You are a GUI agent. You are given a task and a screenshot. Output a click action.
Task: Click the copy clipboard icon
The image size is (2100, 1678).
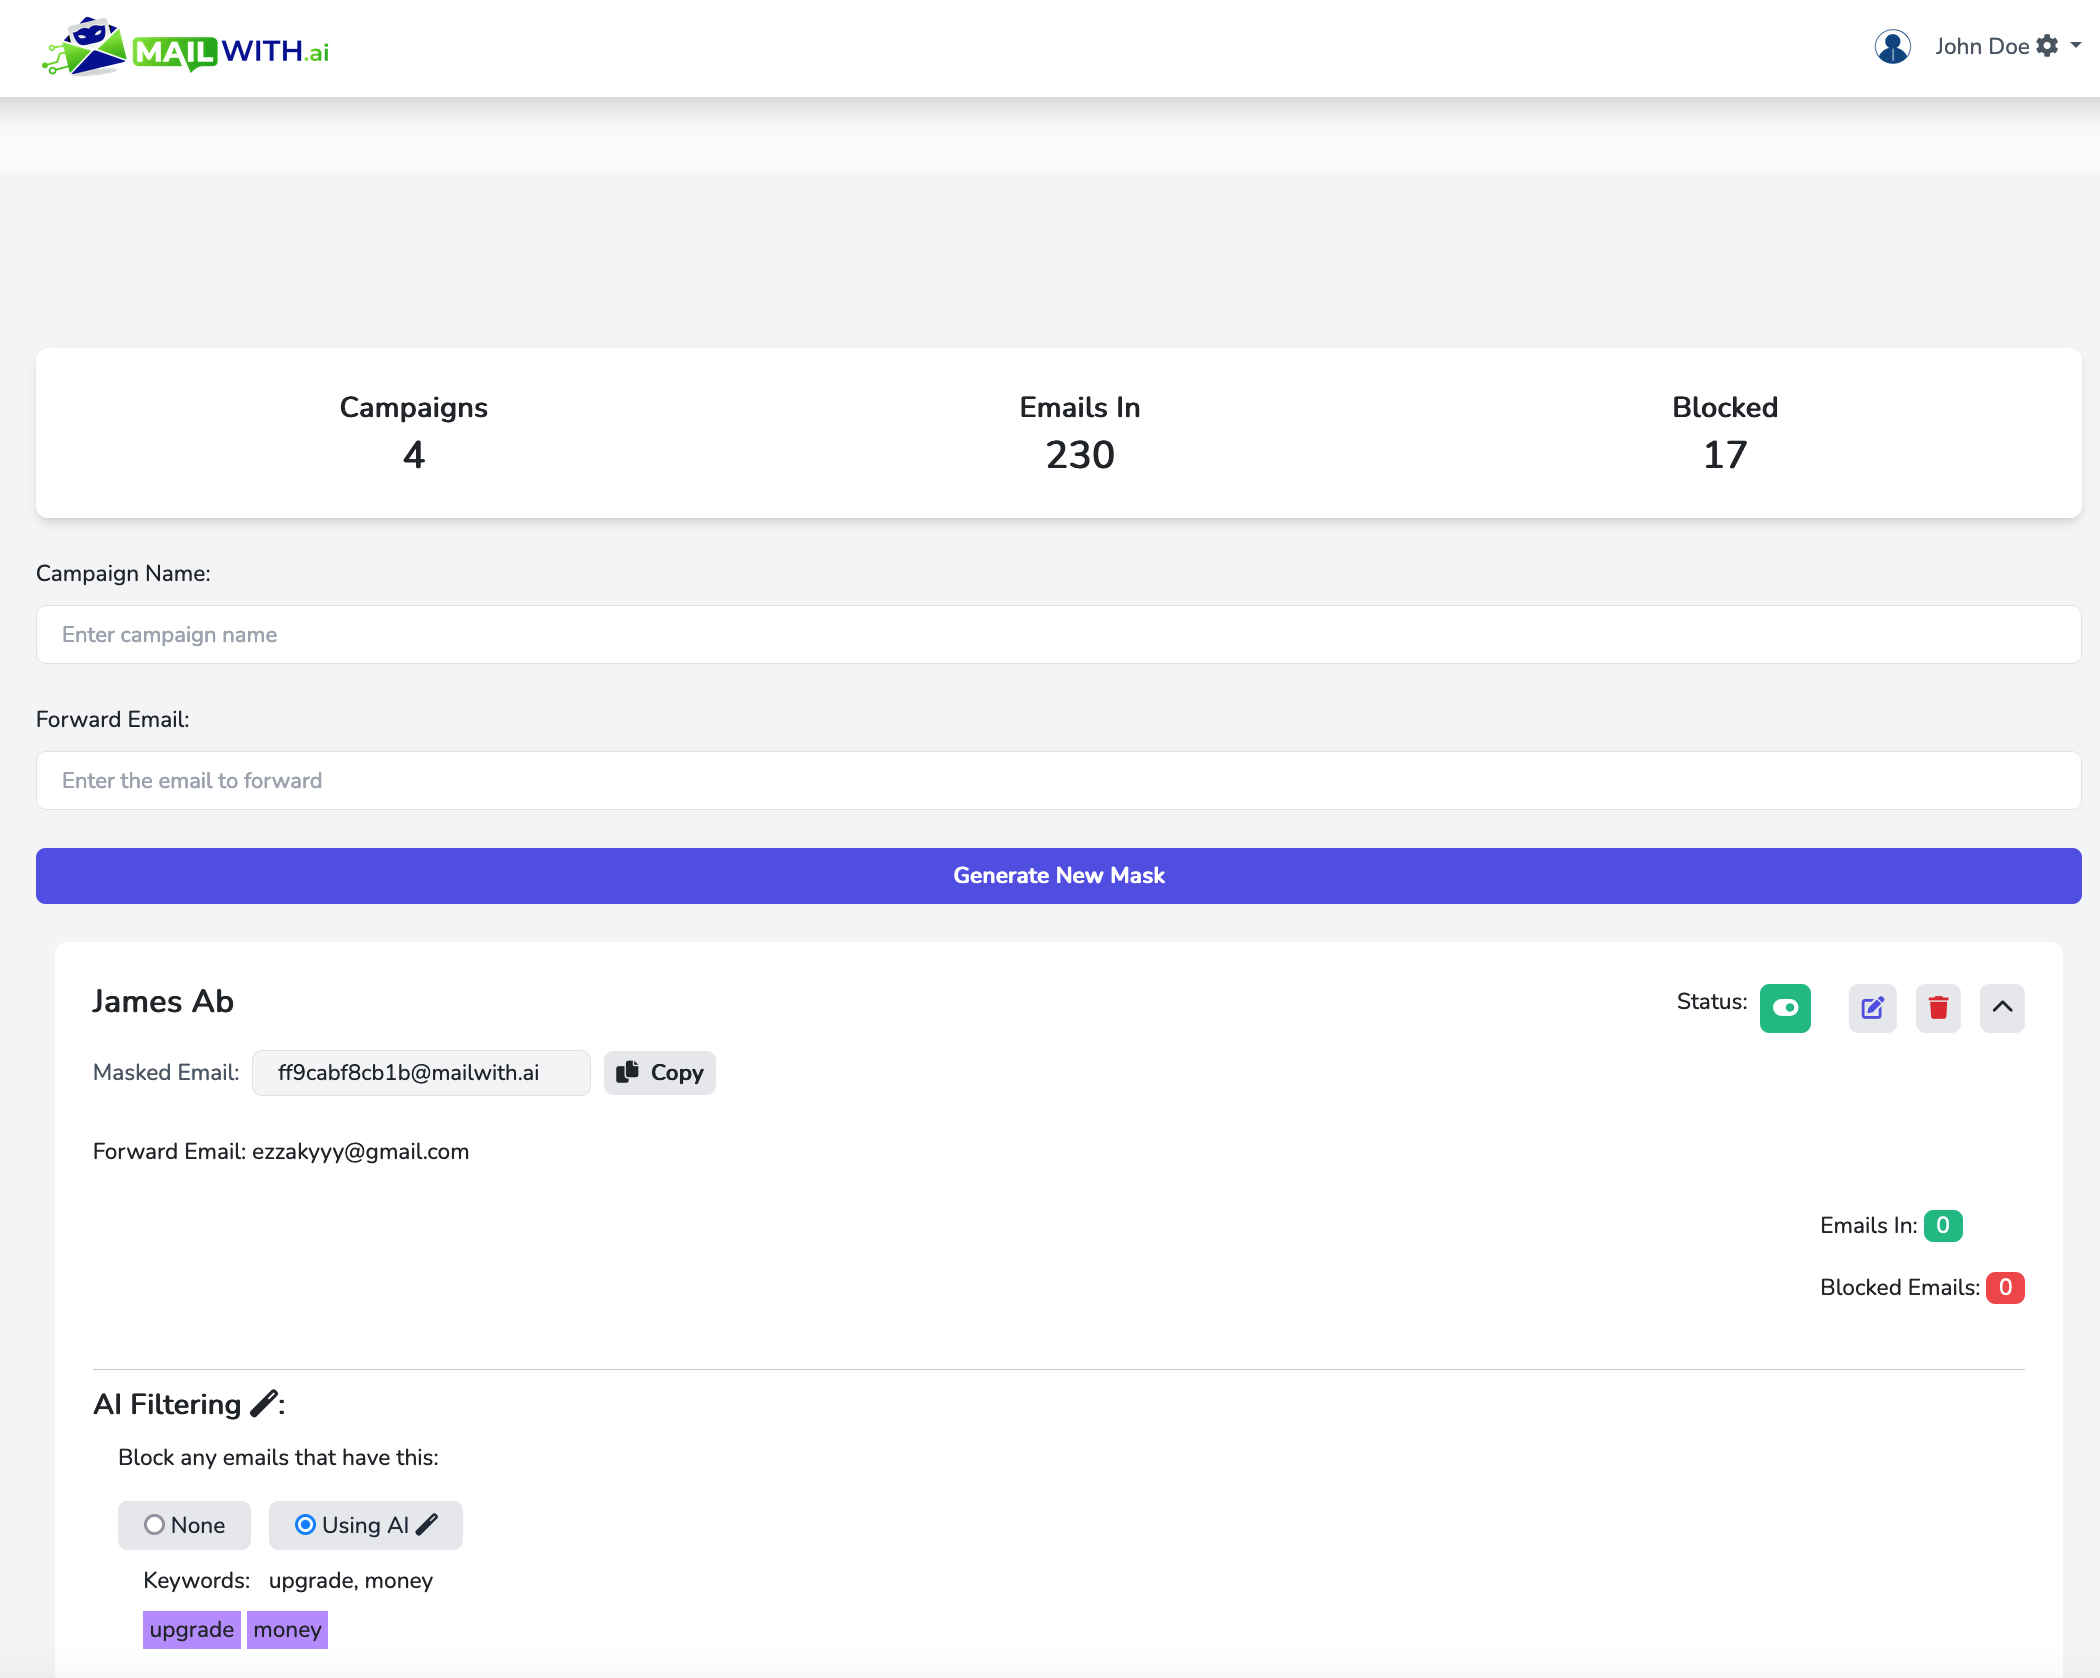(x=628, y=1072)
